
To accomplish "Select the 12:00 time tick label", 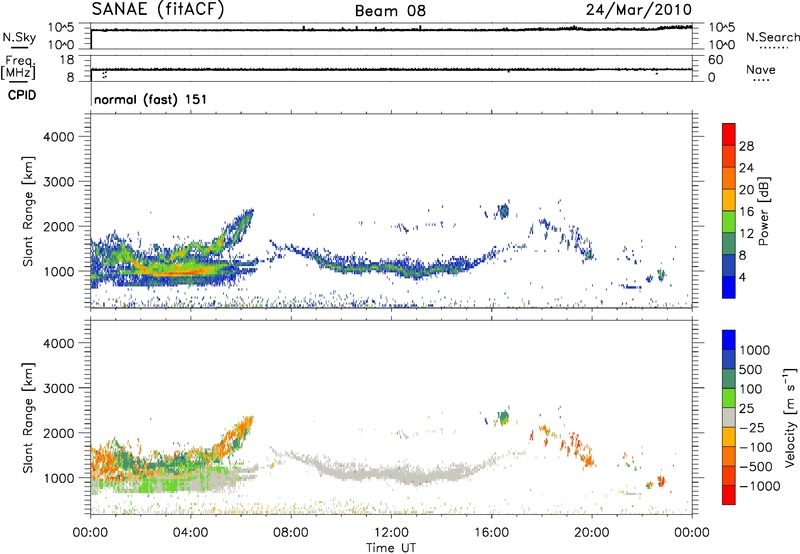I will coord(391,533).
